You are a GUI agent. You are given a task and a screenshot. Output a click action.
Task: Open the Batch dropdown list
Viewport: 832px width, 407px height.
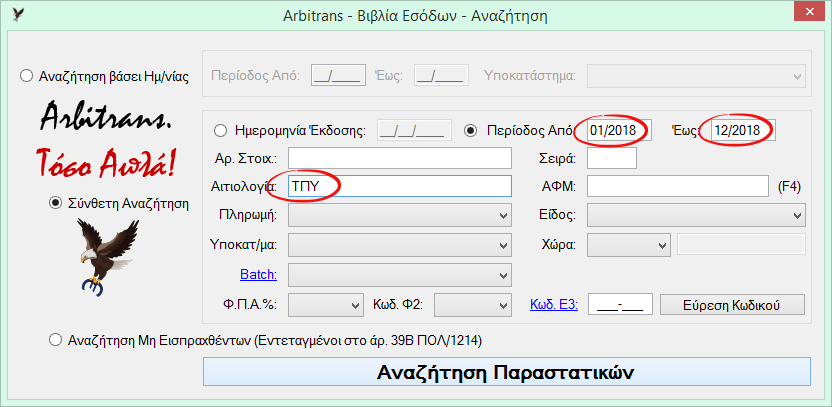pyautogui.click(x=400, y=274)
